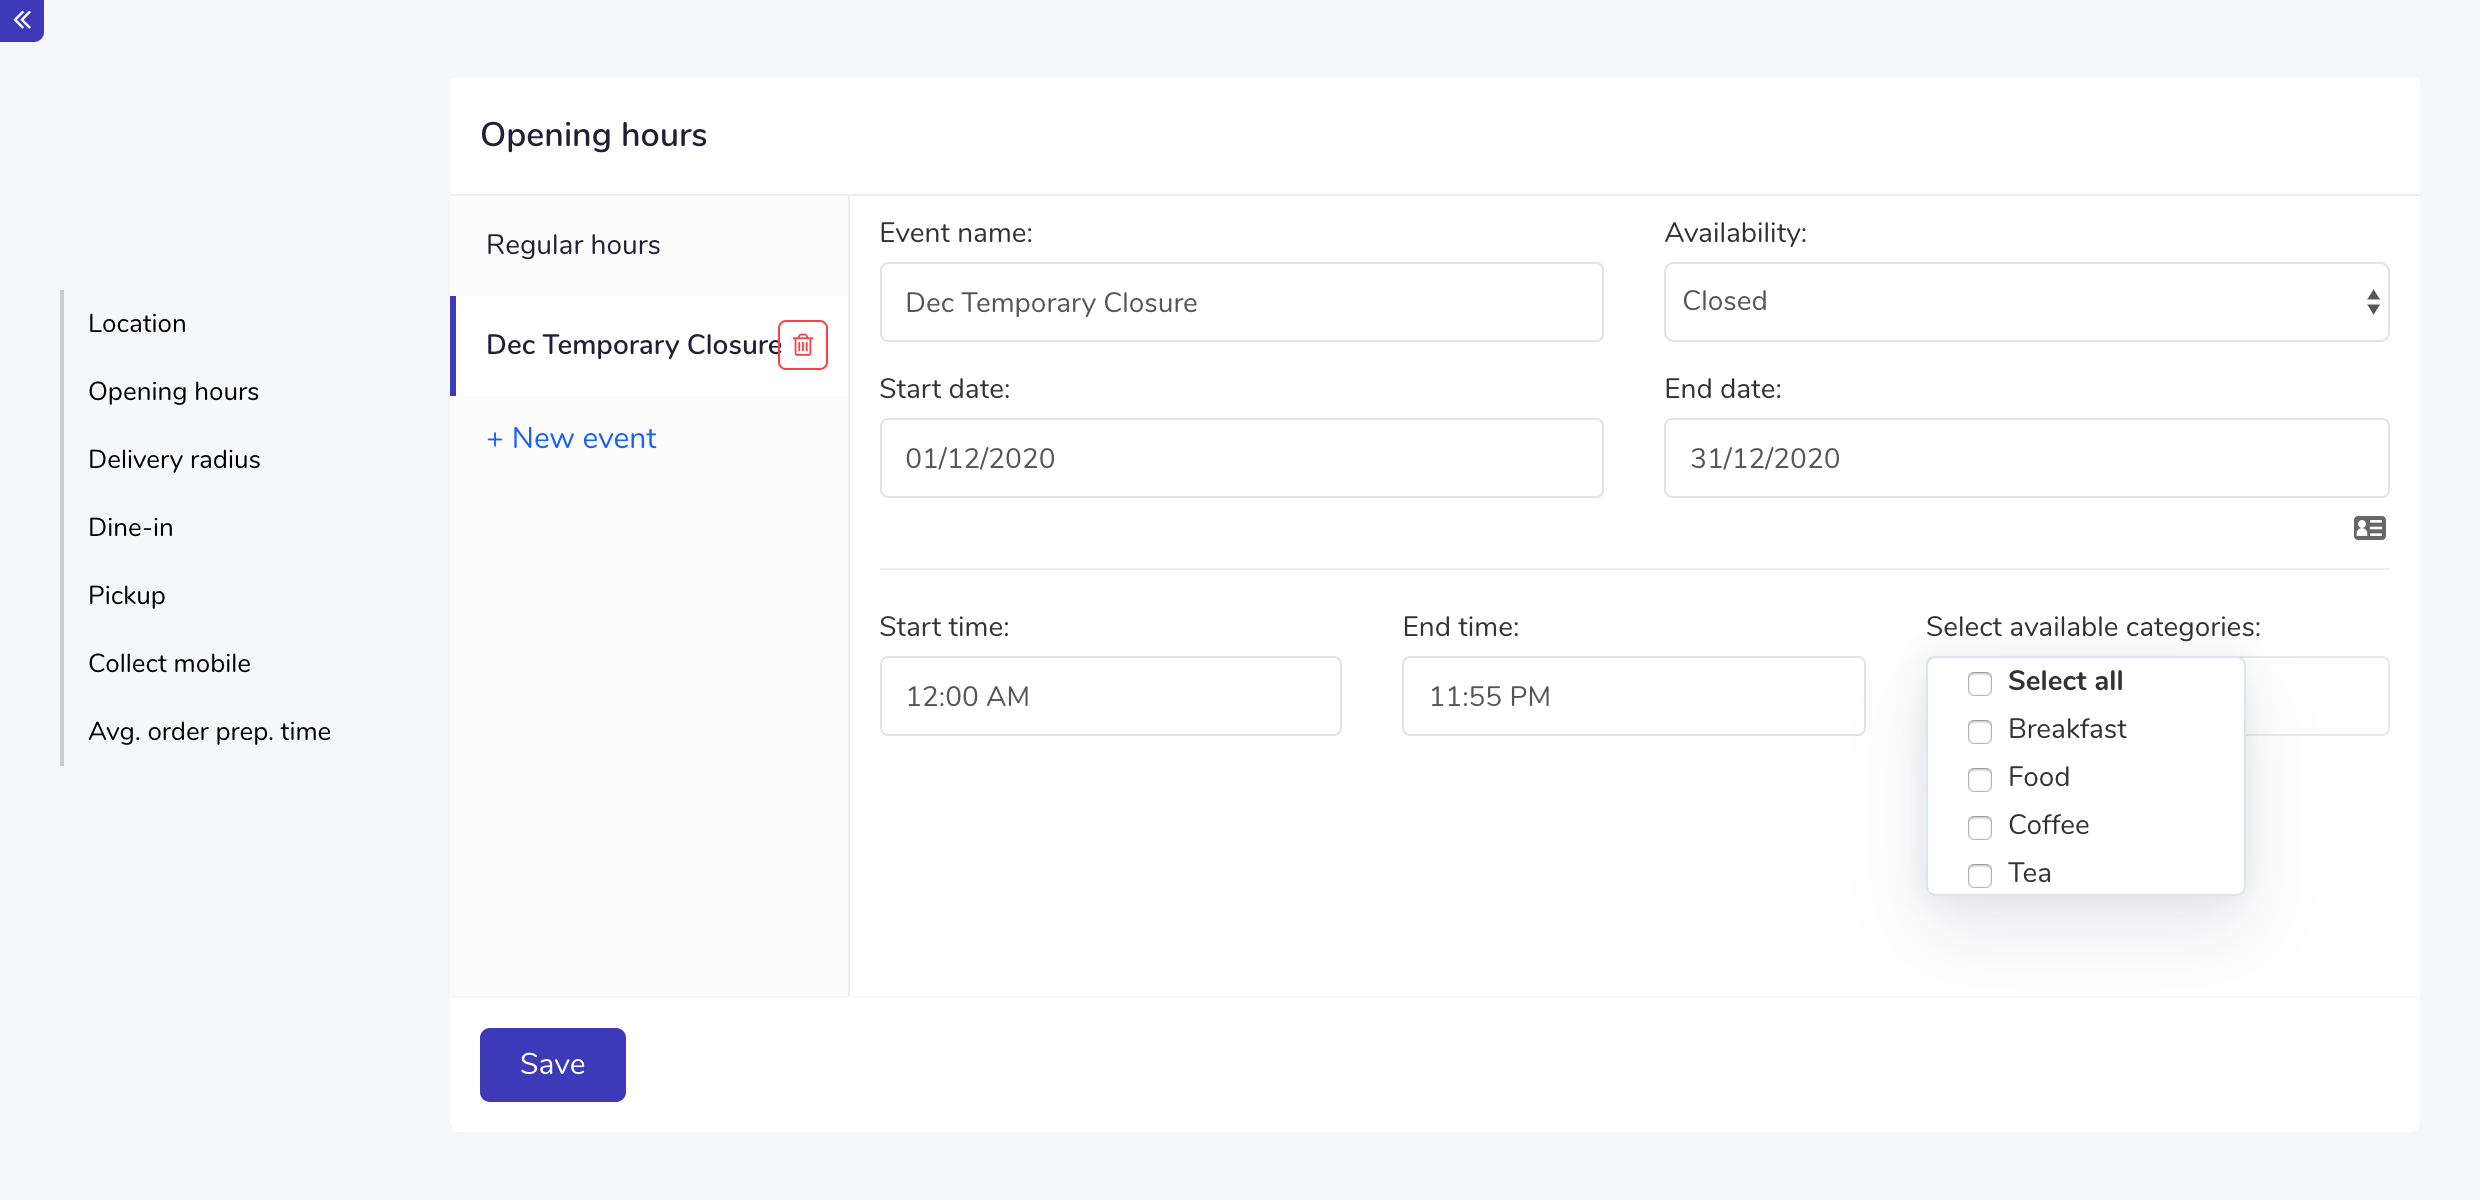
Task: Check the Food category
Action: (1979, 779)
